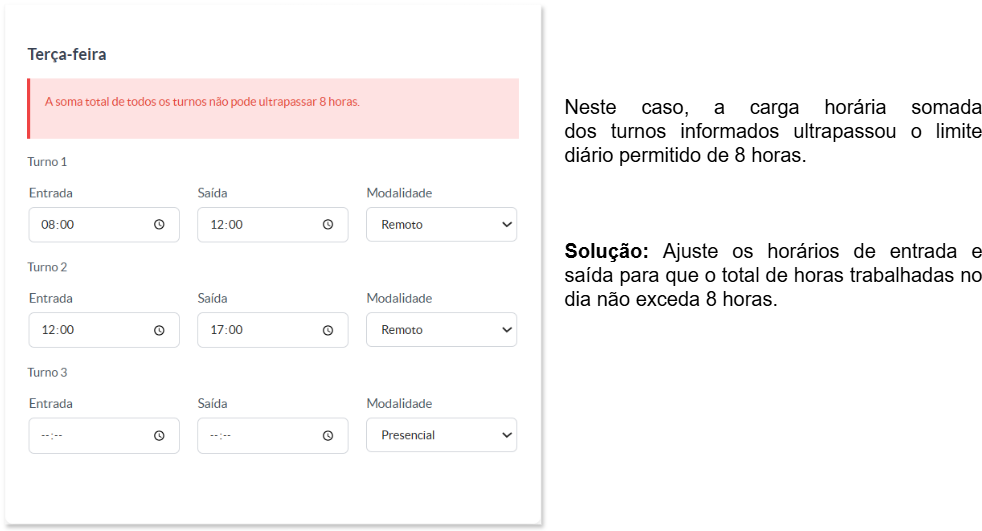Click the Turno 2 Saída field with 17:00

272,329
